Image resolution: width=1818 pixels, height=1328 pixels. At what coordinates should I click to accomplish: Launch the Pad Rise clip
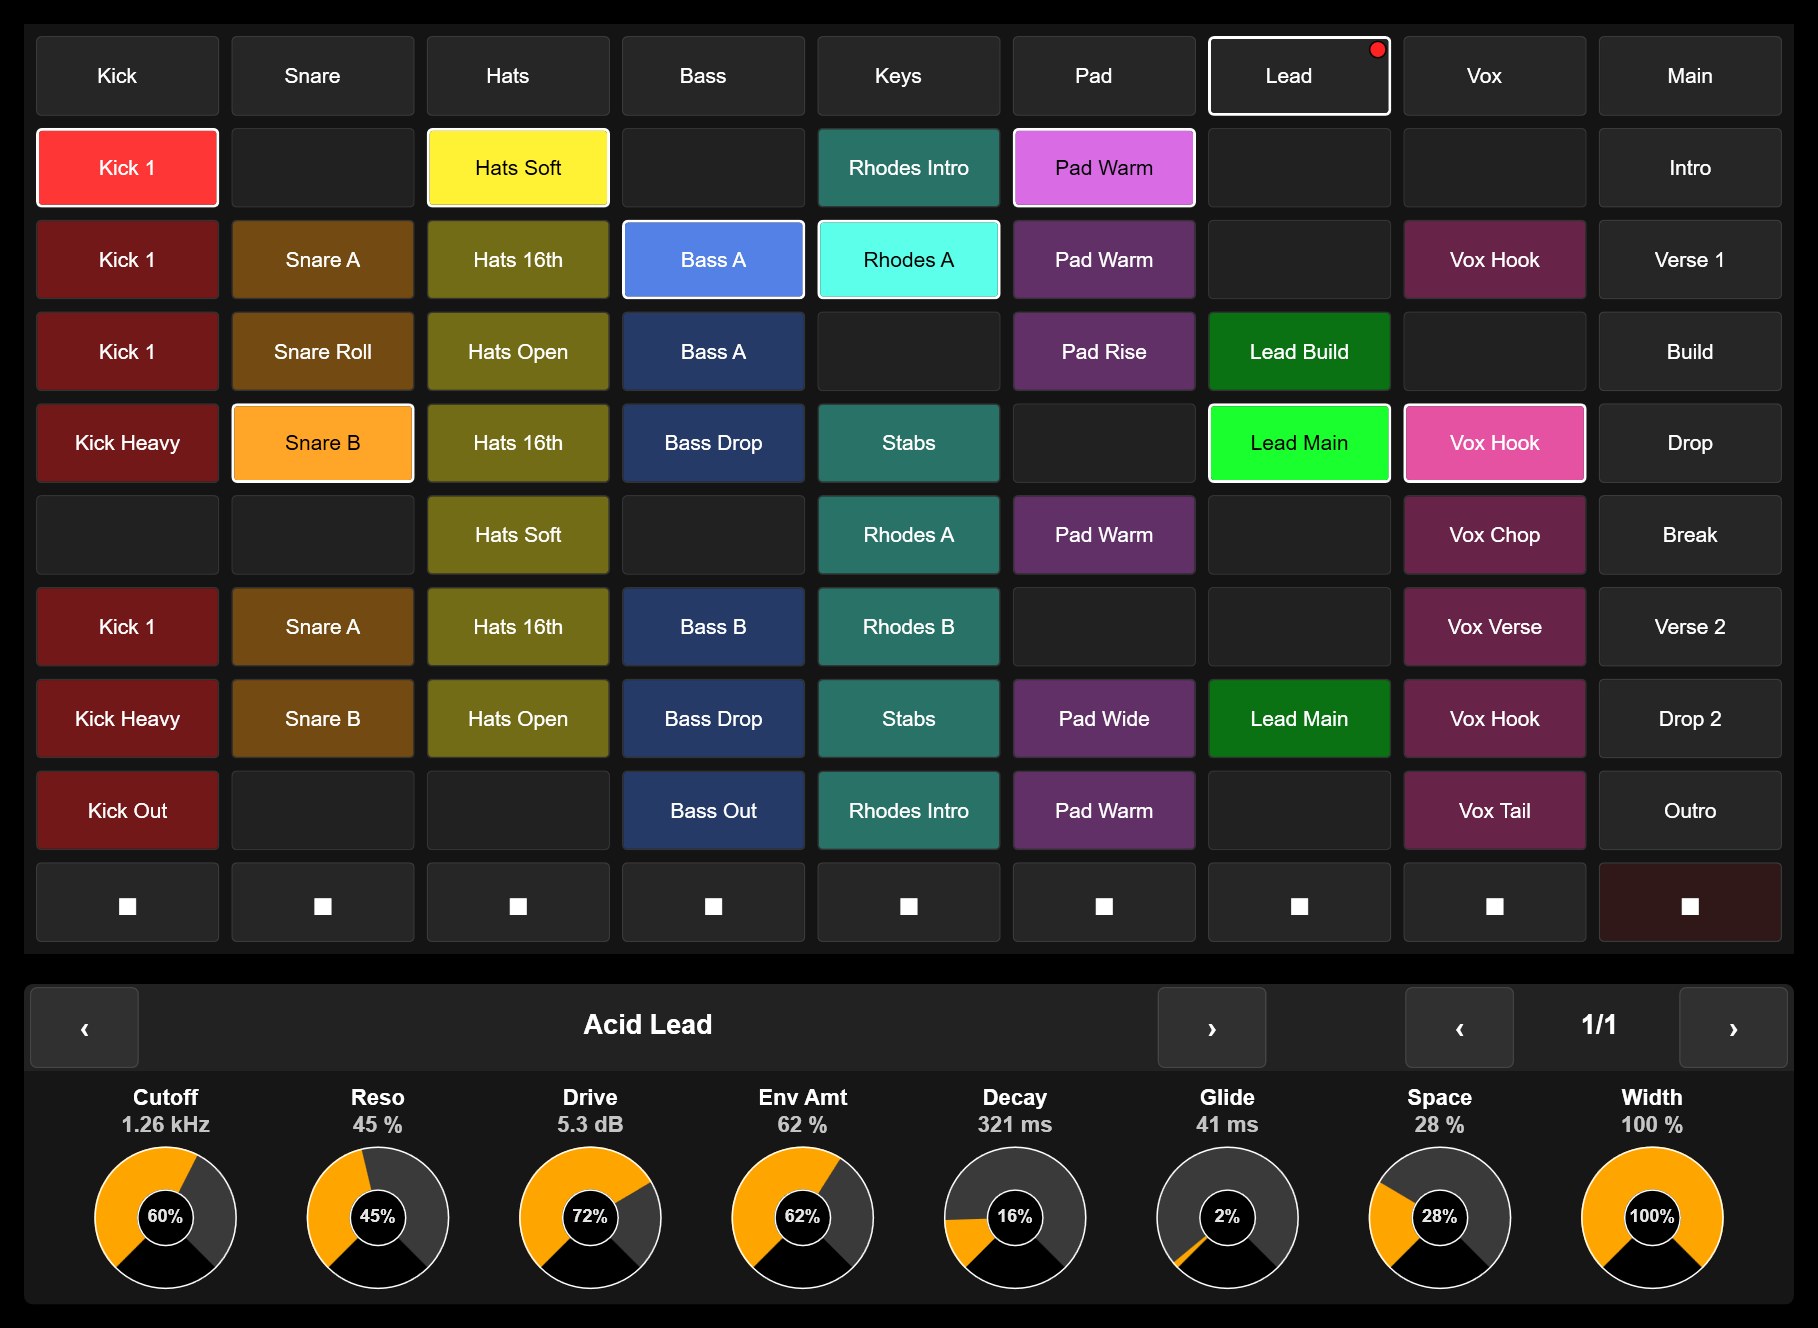click(x=1104, y=352)
